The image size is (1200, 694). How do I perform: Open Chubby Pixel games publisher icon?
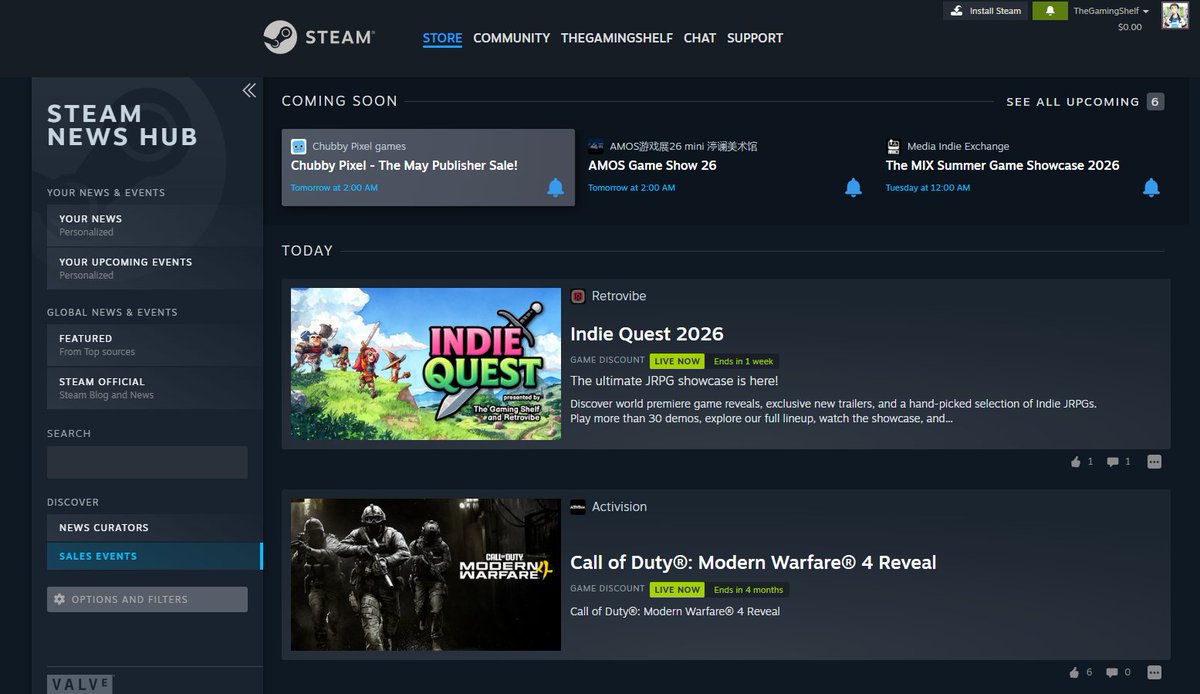coord(299,146)
